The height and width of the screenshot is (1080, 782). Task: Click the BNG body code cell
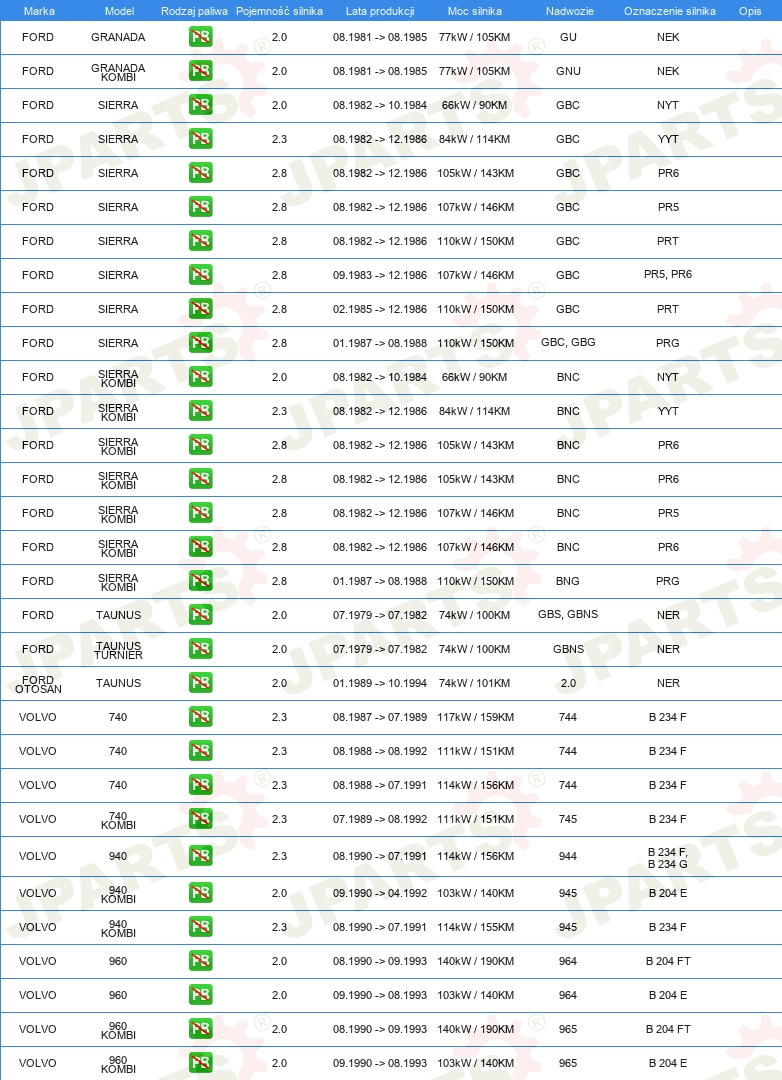point(568,581)
